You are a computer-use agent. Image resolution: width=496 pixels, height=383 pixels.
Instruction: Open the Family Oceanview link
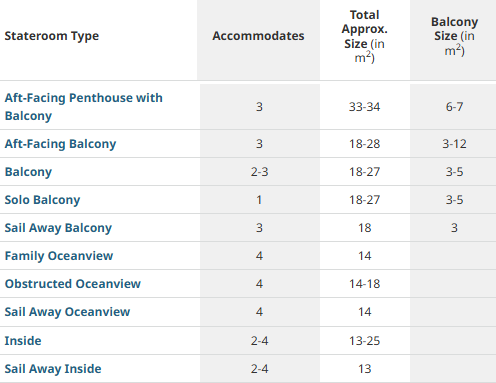coord(59,256)
